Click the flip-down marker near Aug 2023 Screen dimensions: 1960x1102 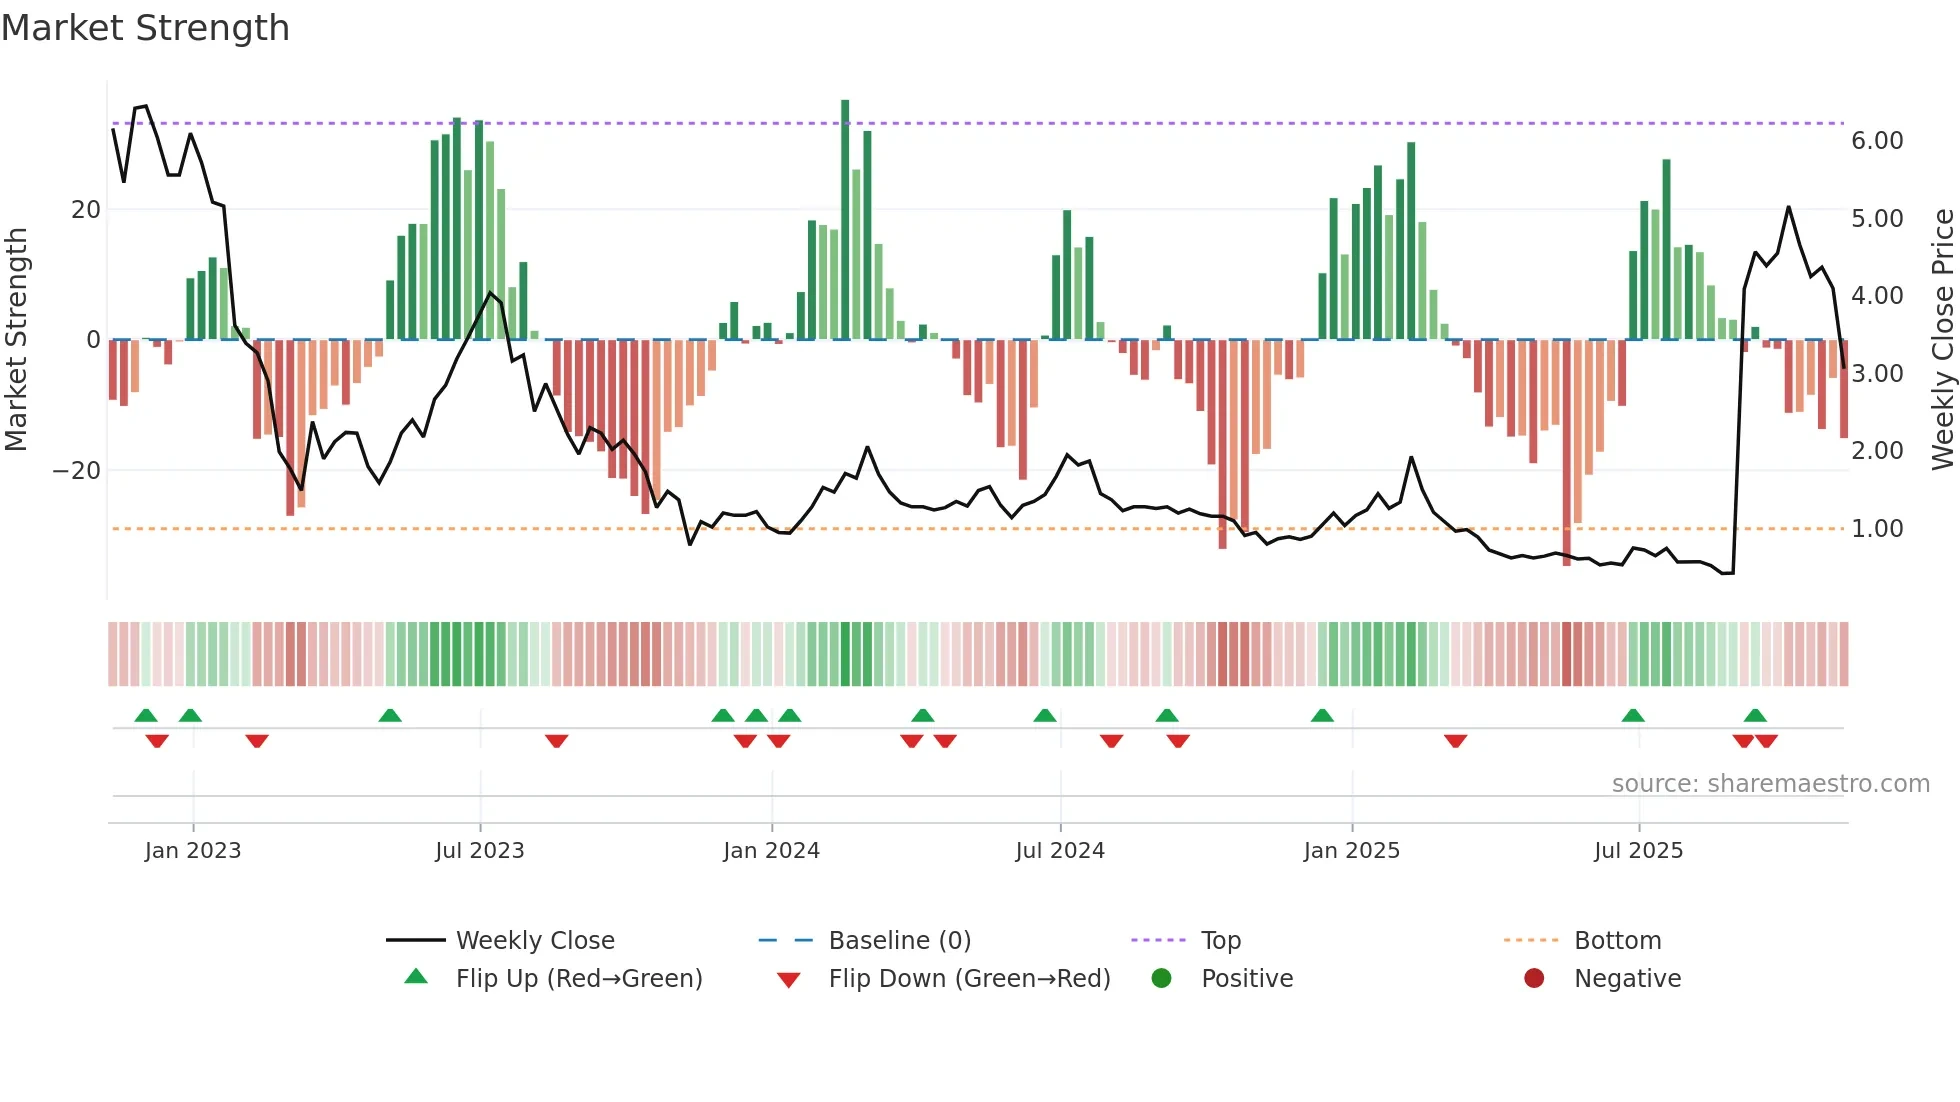tap(557, 741)
